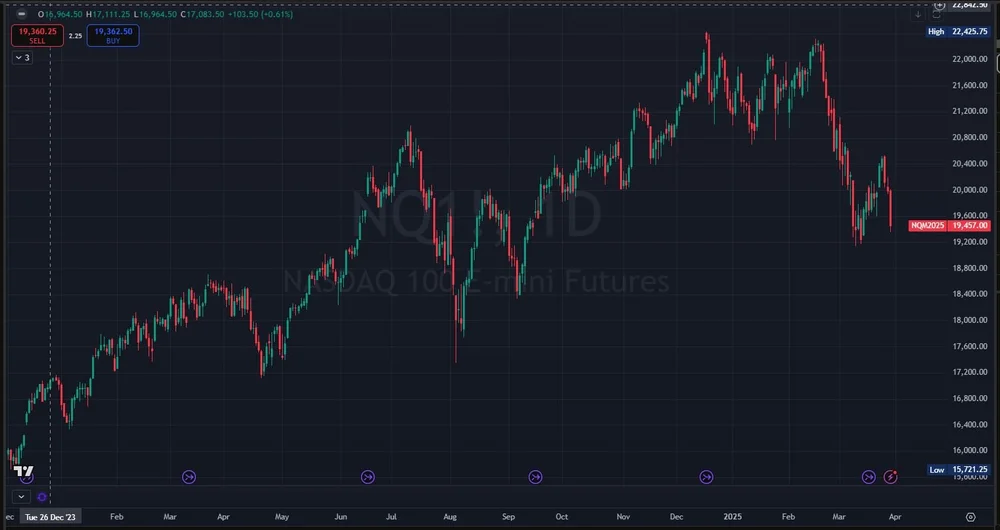Click the +103.50 (+0.61%) change value

pos(260,14)
